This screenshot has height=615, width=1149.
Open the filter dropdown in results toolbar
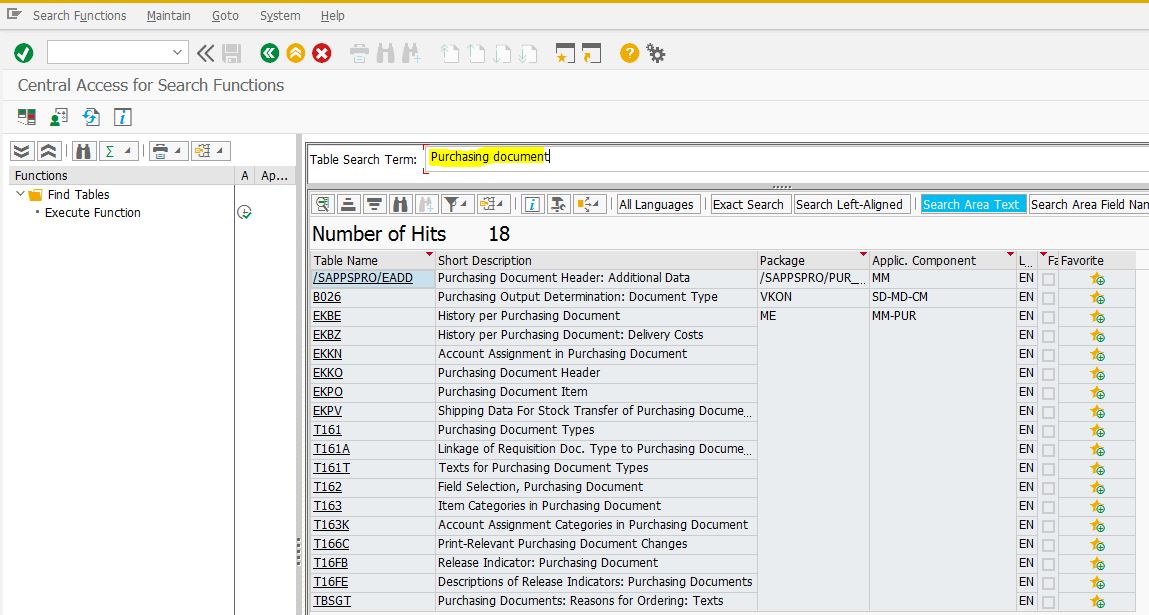[456, 204]
